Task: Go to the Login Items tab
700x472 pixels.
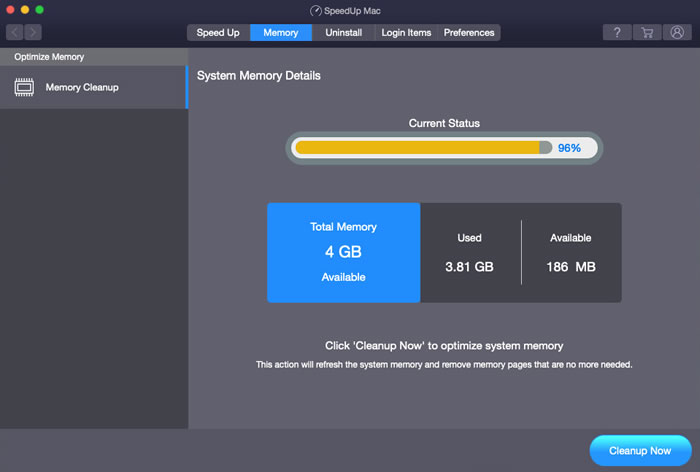Action: click(406, 33)
